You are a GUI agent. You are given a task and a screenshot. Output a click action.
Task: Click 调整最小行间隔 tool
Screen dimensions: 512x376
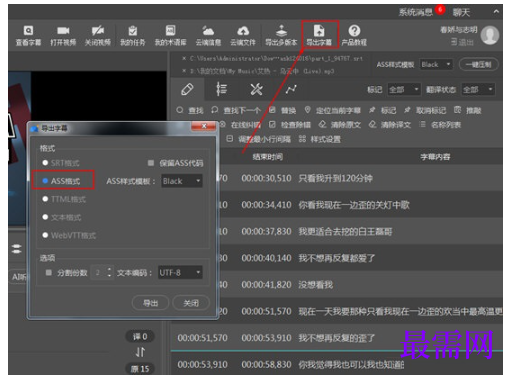point(258,139)
